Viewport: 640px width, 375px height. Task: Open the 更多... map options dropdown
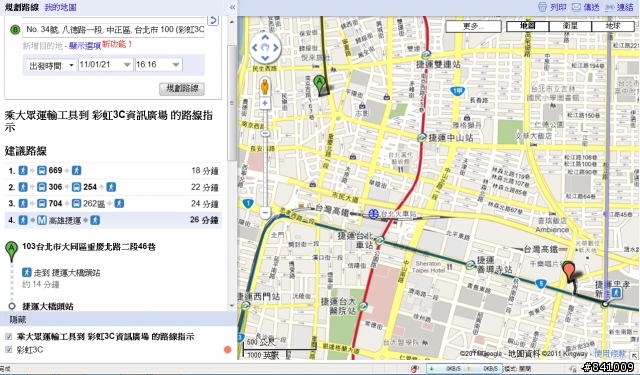473,26
